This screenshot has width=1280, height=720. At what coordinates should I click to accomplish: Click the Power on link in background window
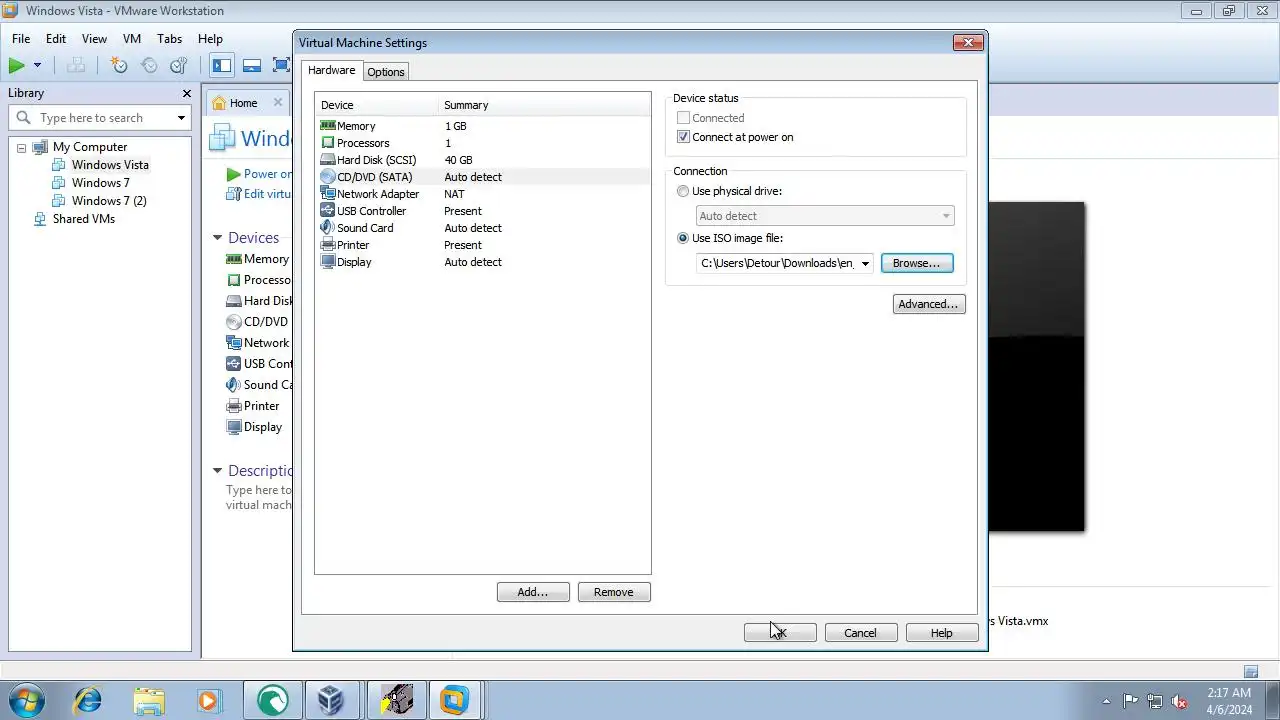click(x=268, y=174)
